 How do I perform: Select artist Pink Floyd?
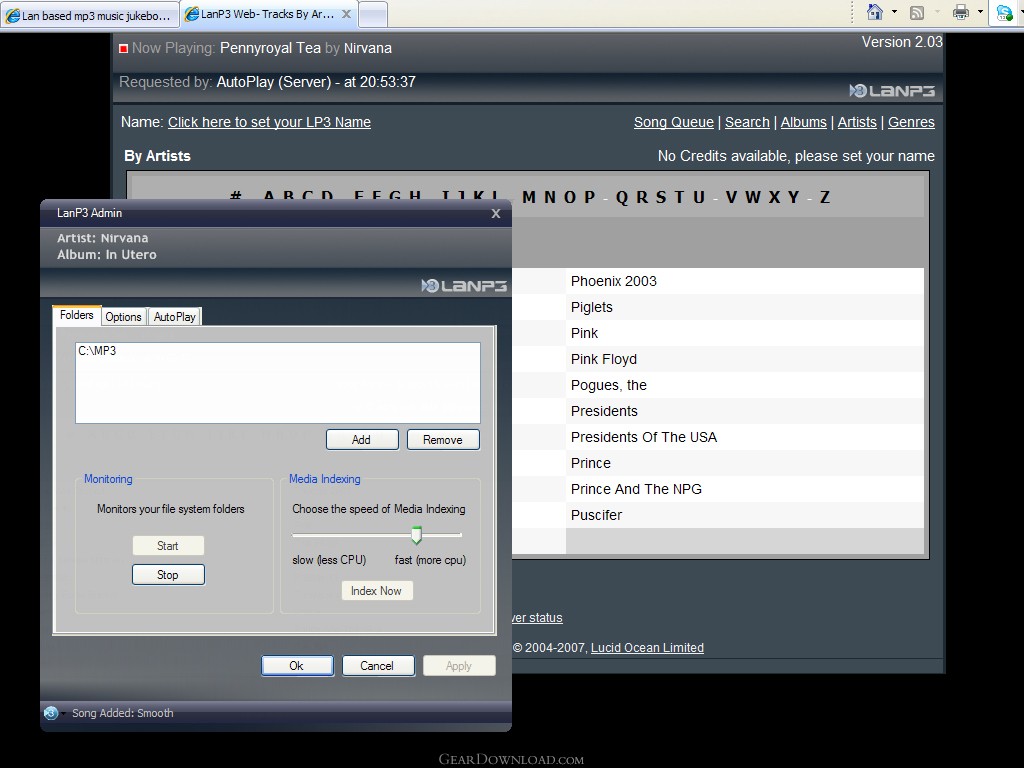pyautogui.click(x=603, y=359)
